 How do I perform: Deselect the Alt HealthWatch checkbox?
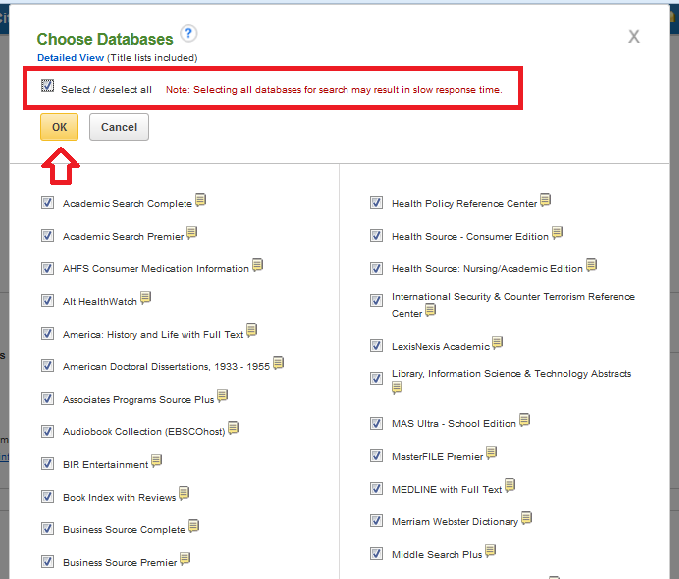tap(47, 301)
